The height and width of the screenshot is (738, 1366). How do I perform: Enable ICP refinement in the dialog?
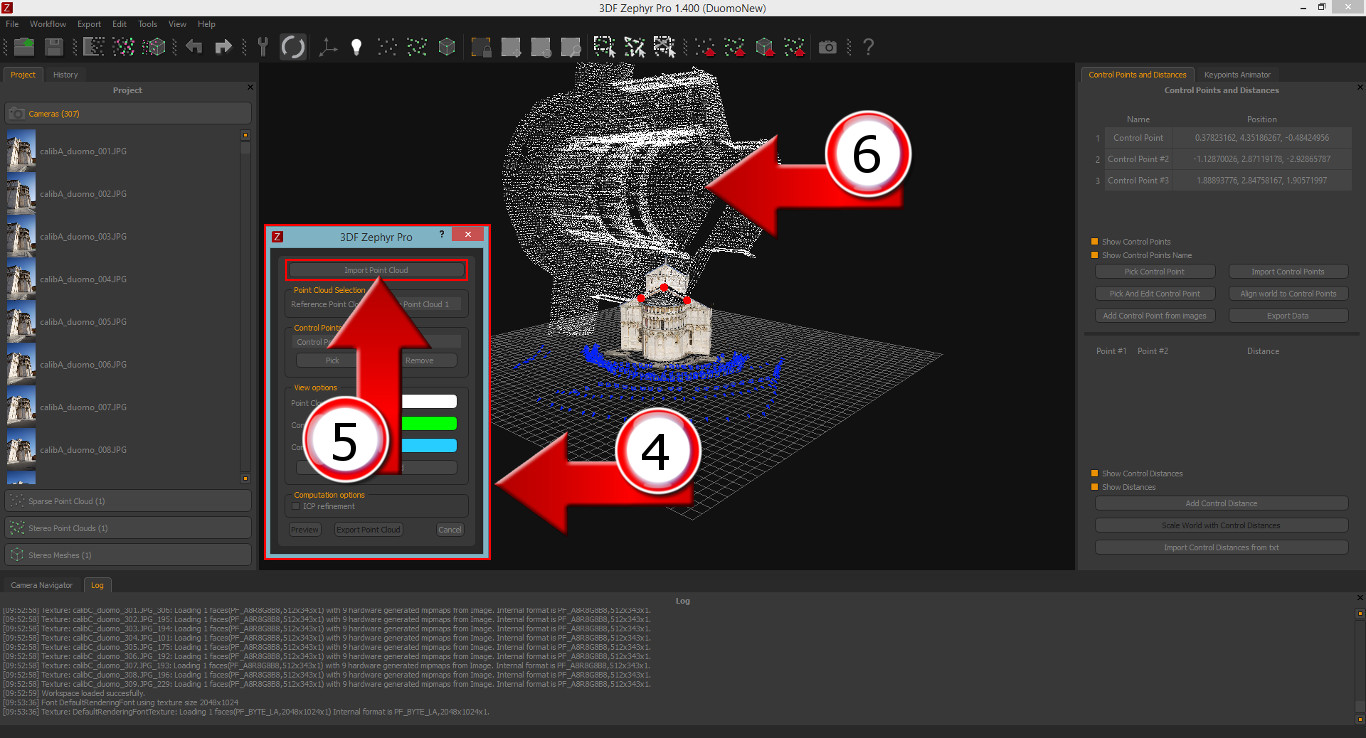pos(296,508)
